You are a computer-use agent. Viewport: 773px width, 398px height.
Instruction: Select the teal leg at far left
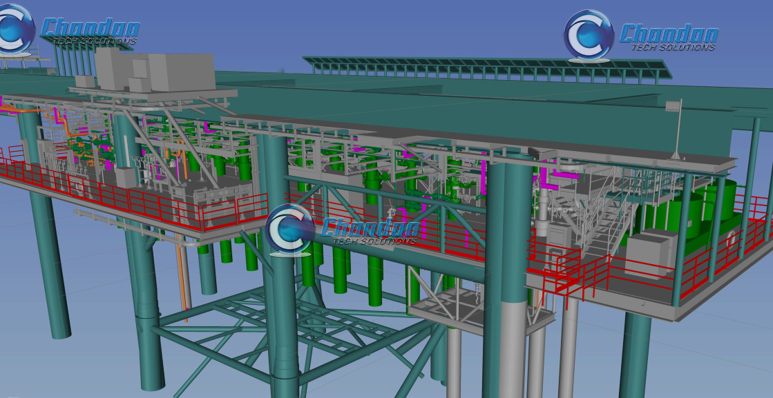click(x=45, y=222)
